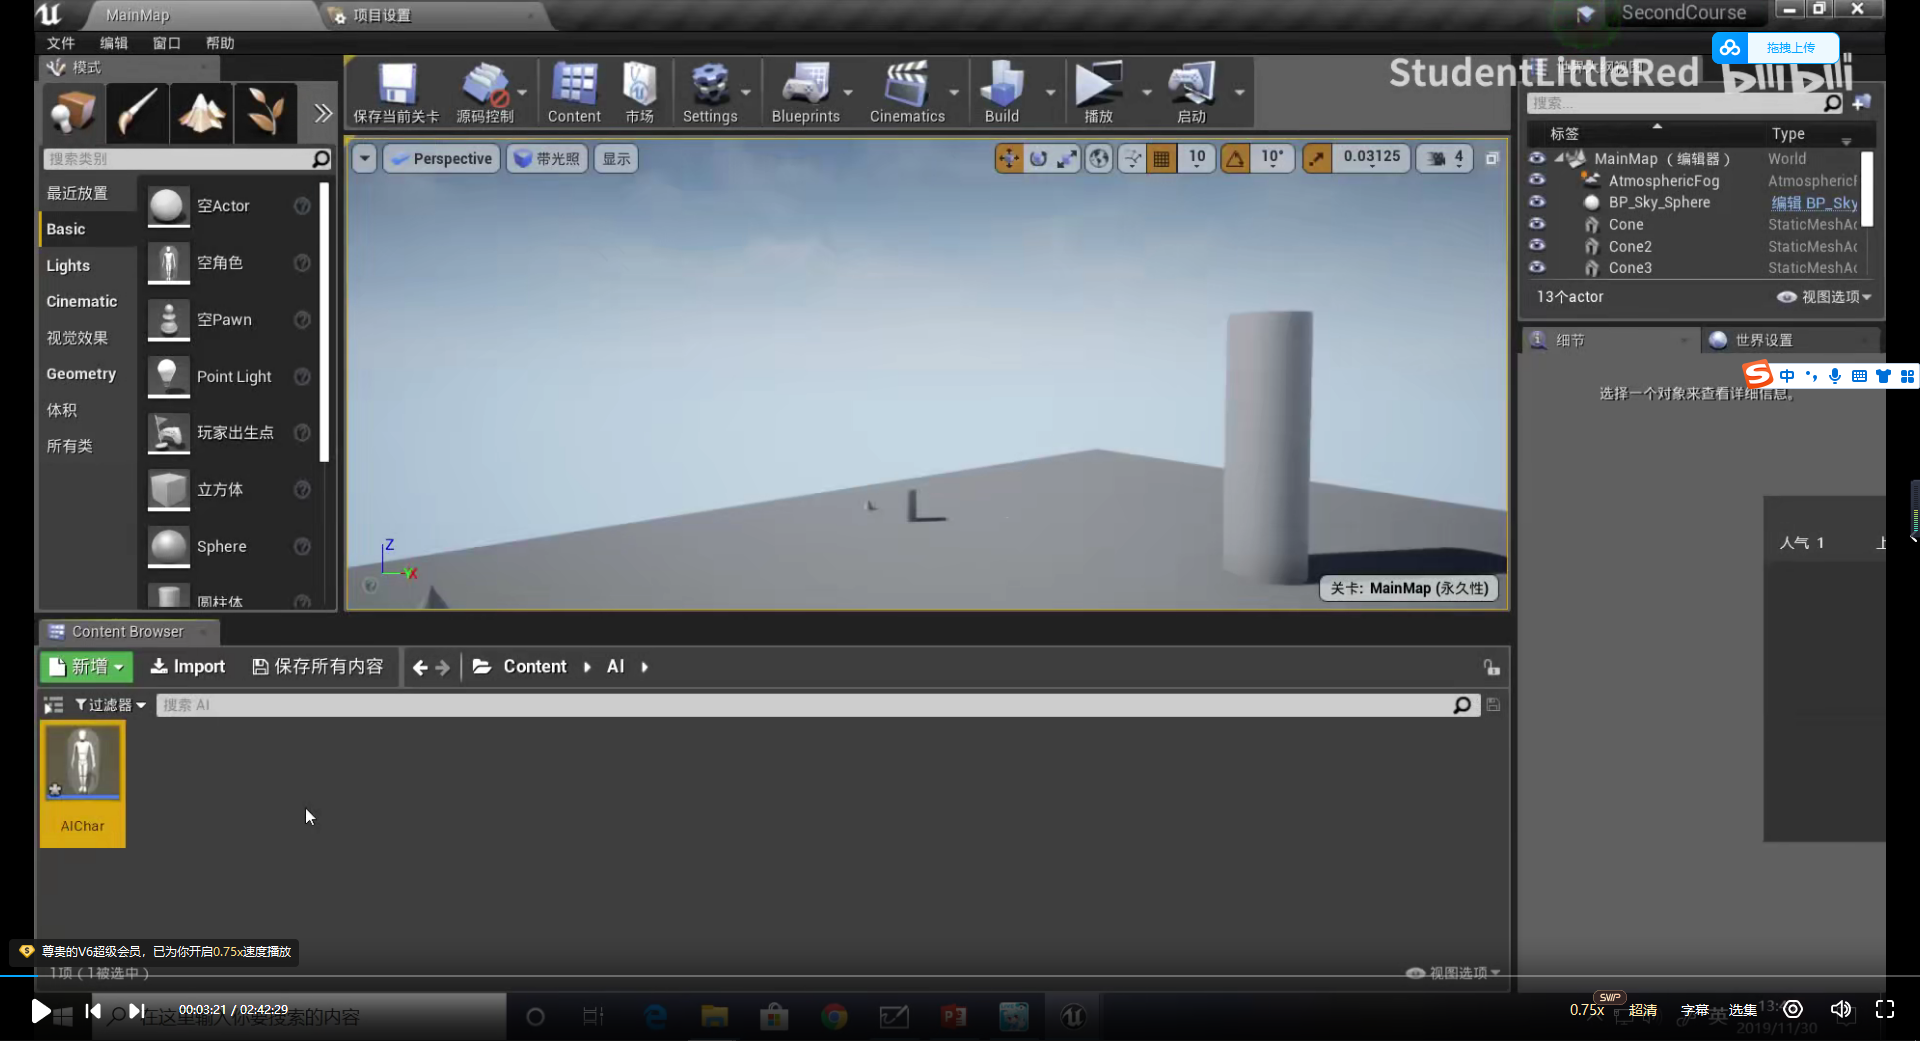Screen dimensions: 1920x1041
Task: Open the 文件 (File) menu
Action: (61, 43)
